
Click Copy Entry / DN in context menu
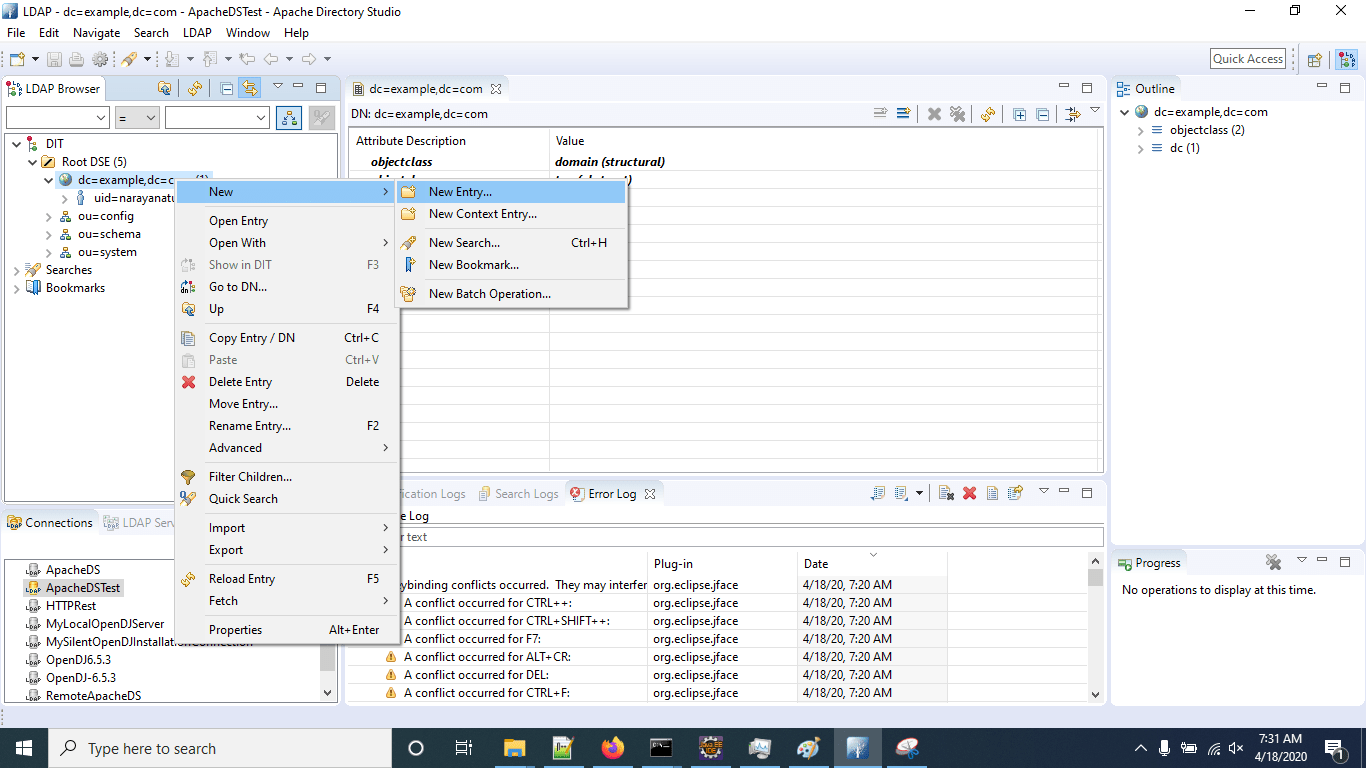point(286,338)
